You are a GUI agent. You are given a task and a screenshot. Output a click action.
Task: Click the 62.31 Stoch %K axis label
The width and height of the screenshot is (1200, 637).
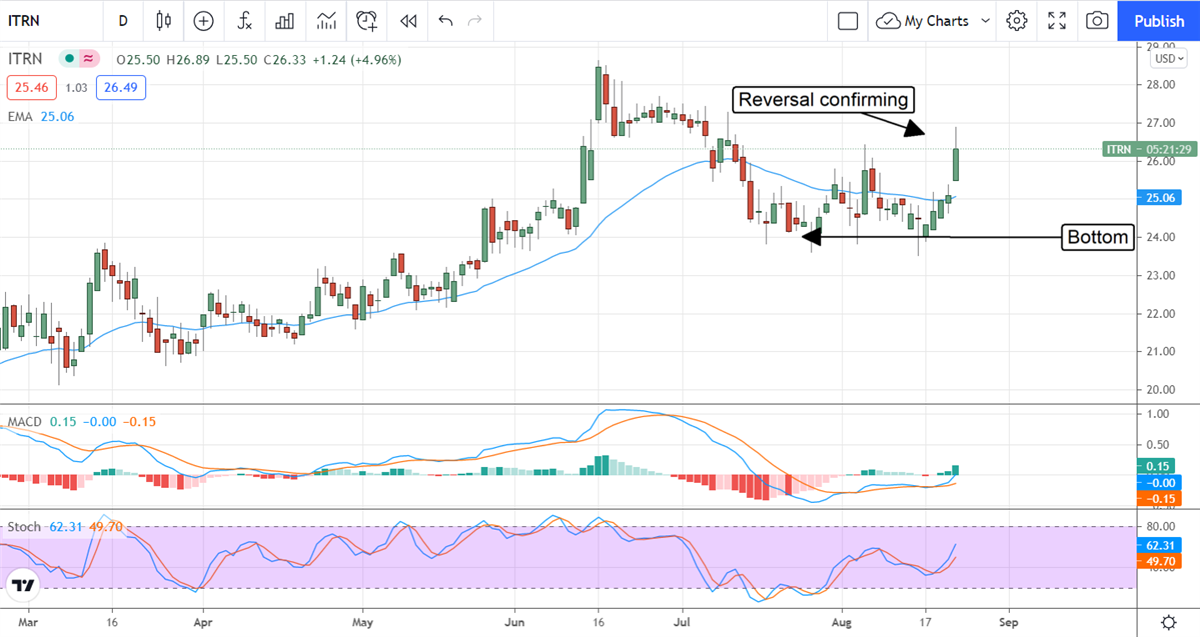(1160, 546)
